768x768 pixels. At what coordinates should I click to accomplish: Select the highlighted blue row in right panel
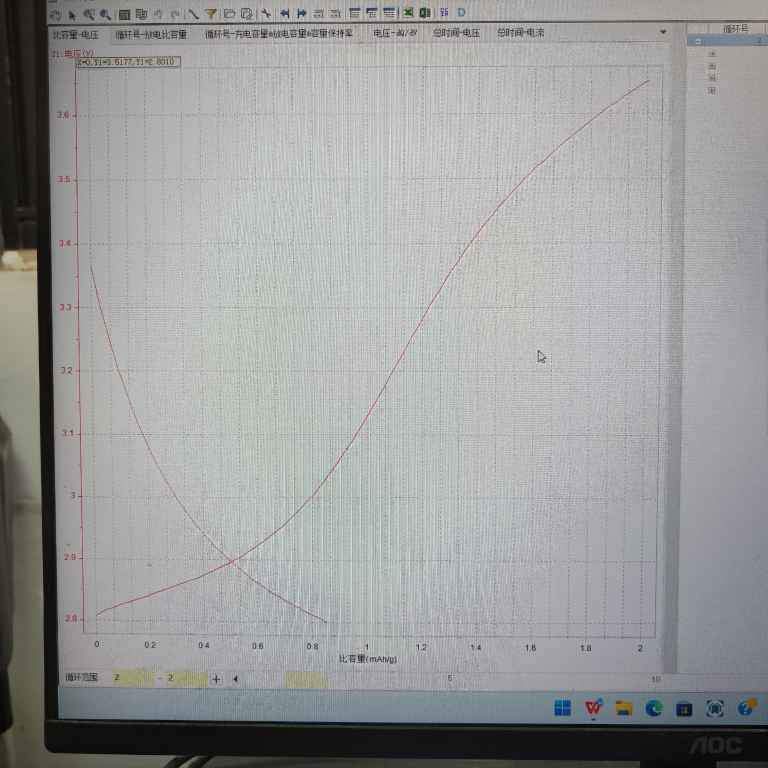pos(727,41)
